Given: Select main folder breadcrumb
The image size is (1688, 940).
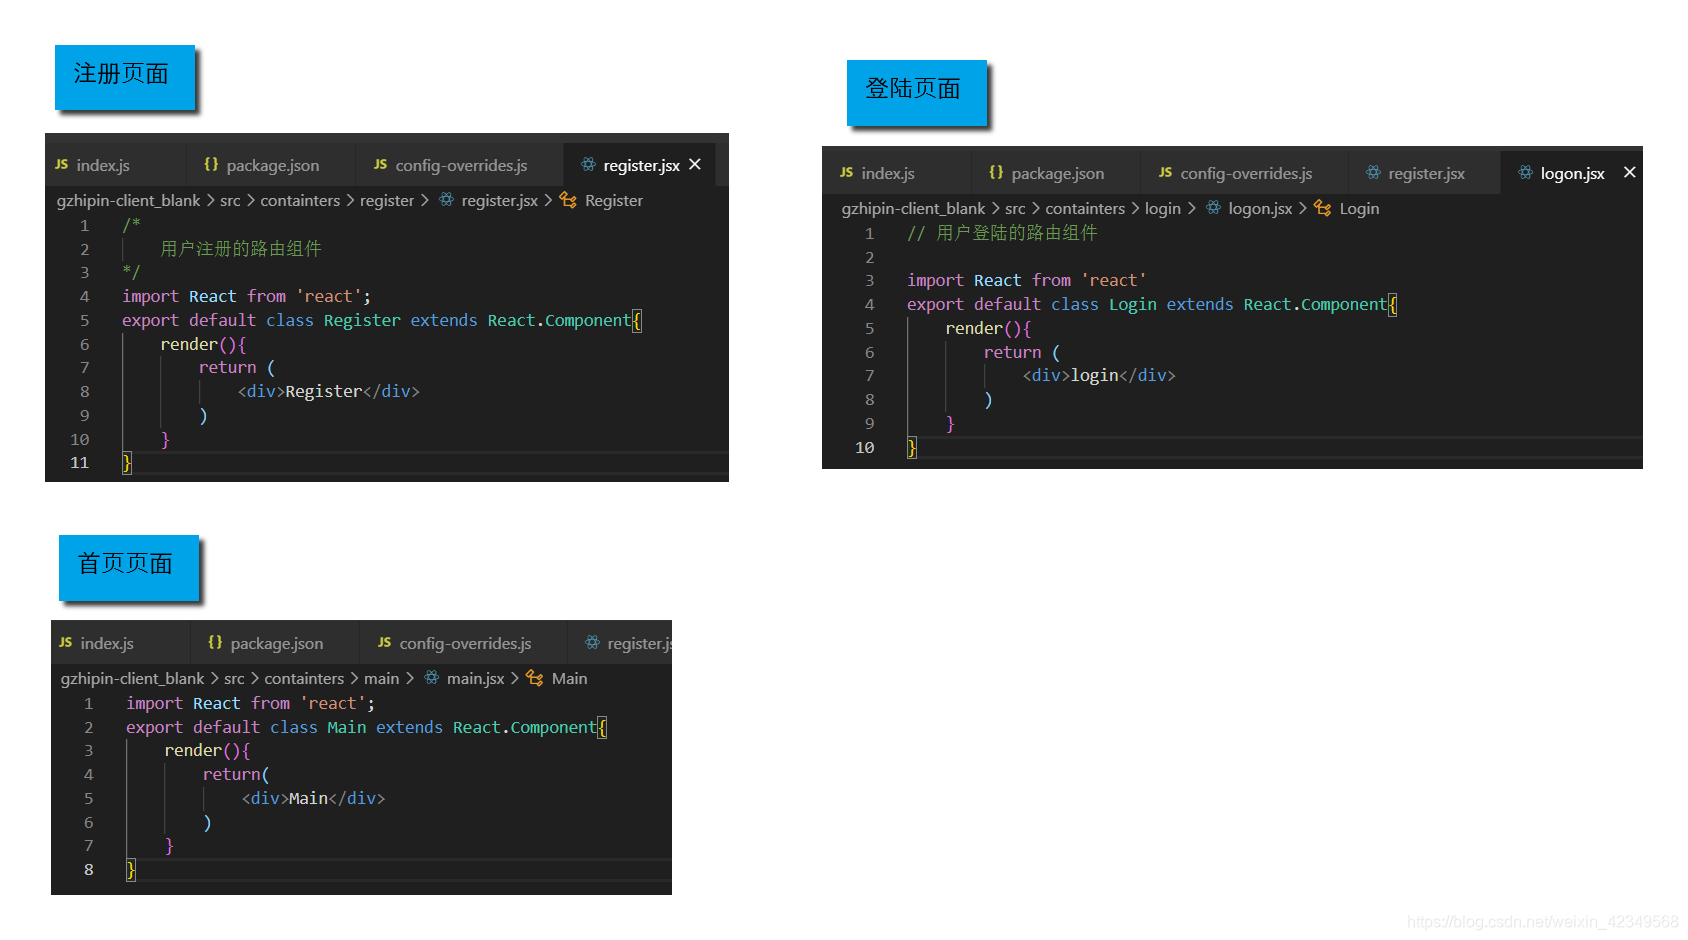Looking at the screenshot, I should click(381, 679).
